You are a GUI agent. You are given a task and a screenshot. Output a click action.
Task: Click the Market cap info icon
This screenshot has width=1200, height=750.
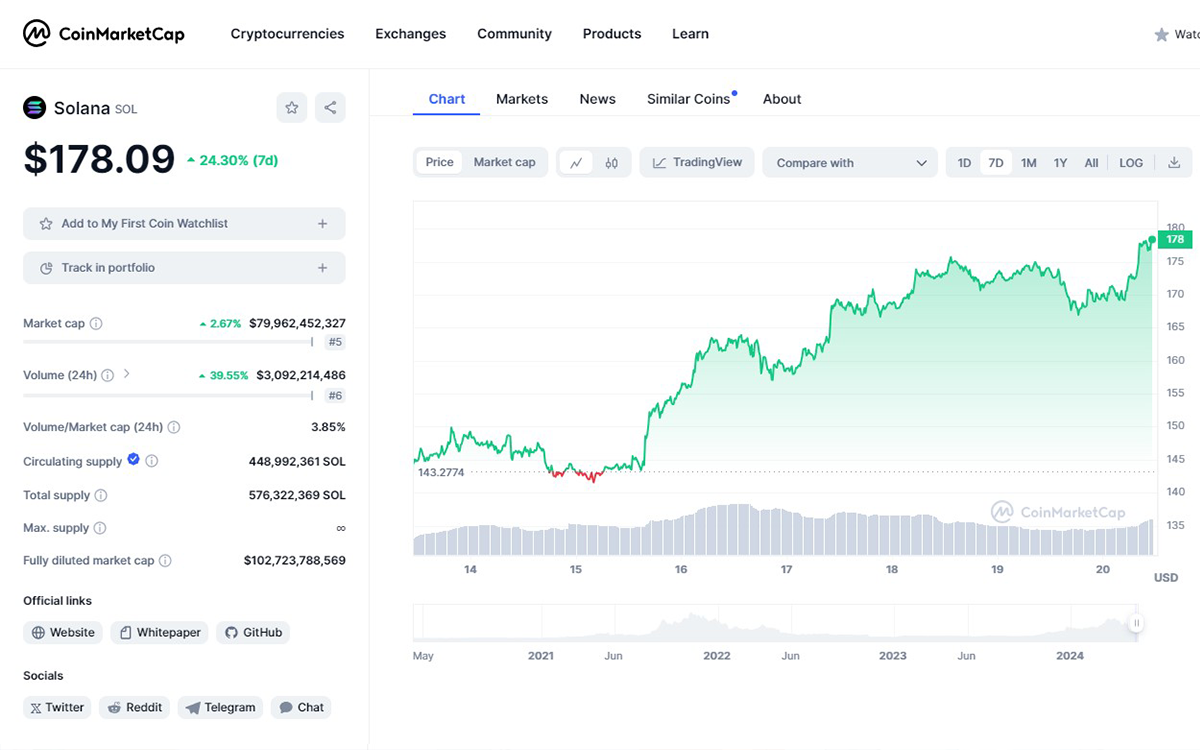click(96, 324)
